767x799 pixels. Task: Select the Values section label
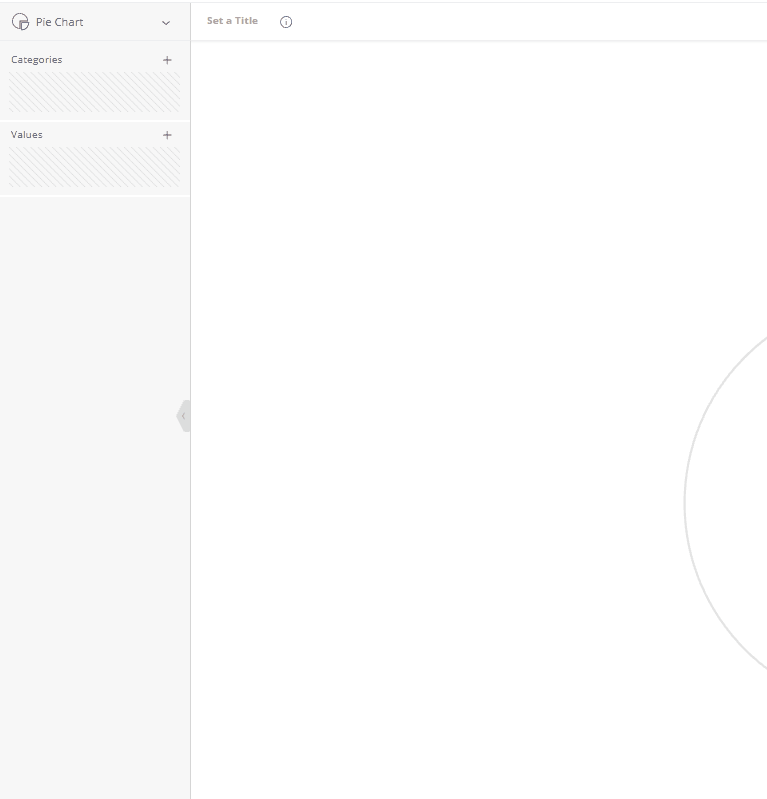[x=27, y=135]
